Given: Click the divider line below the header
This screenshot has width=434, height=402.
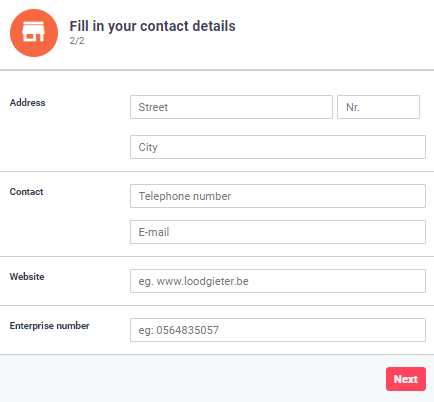Looking at the screenshot, I should pos(217,70).
